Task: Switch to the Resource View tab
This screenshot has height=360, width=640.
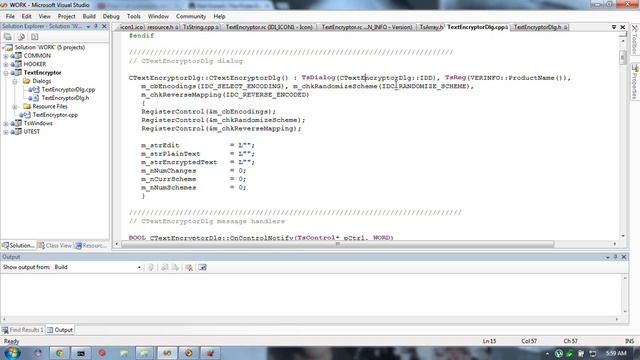Action: 91,246
